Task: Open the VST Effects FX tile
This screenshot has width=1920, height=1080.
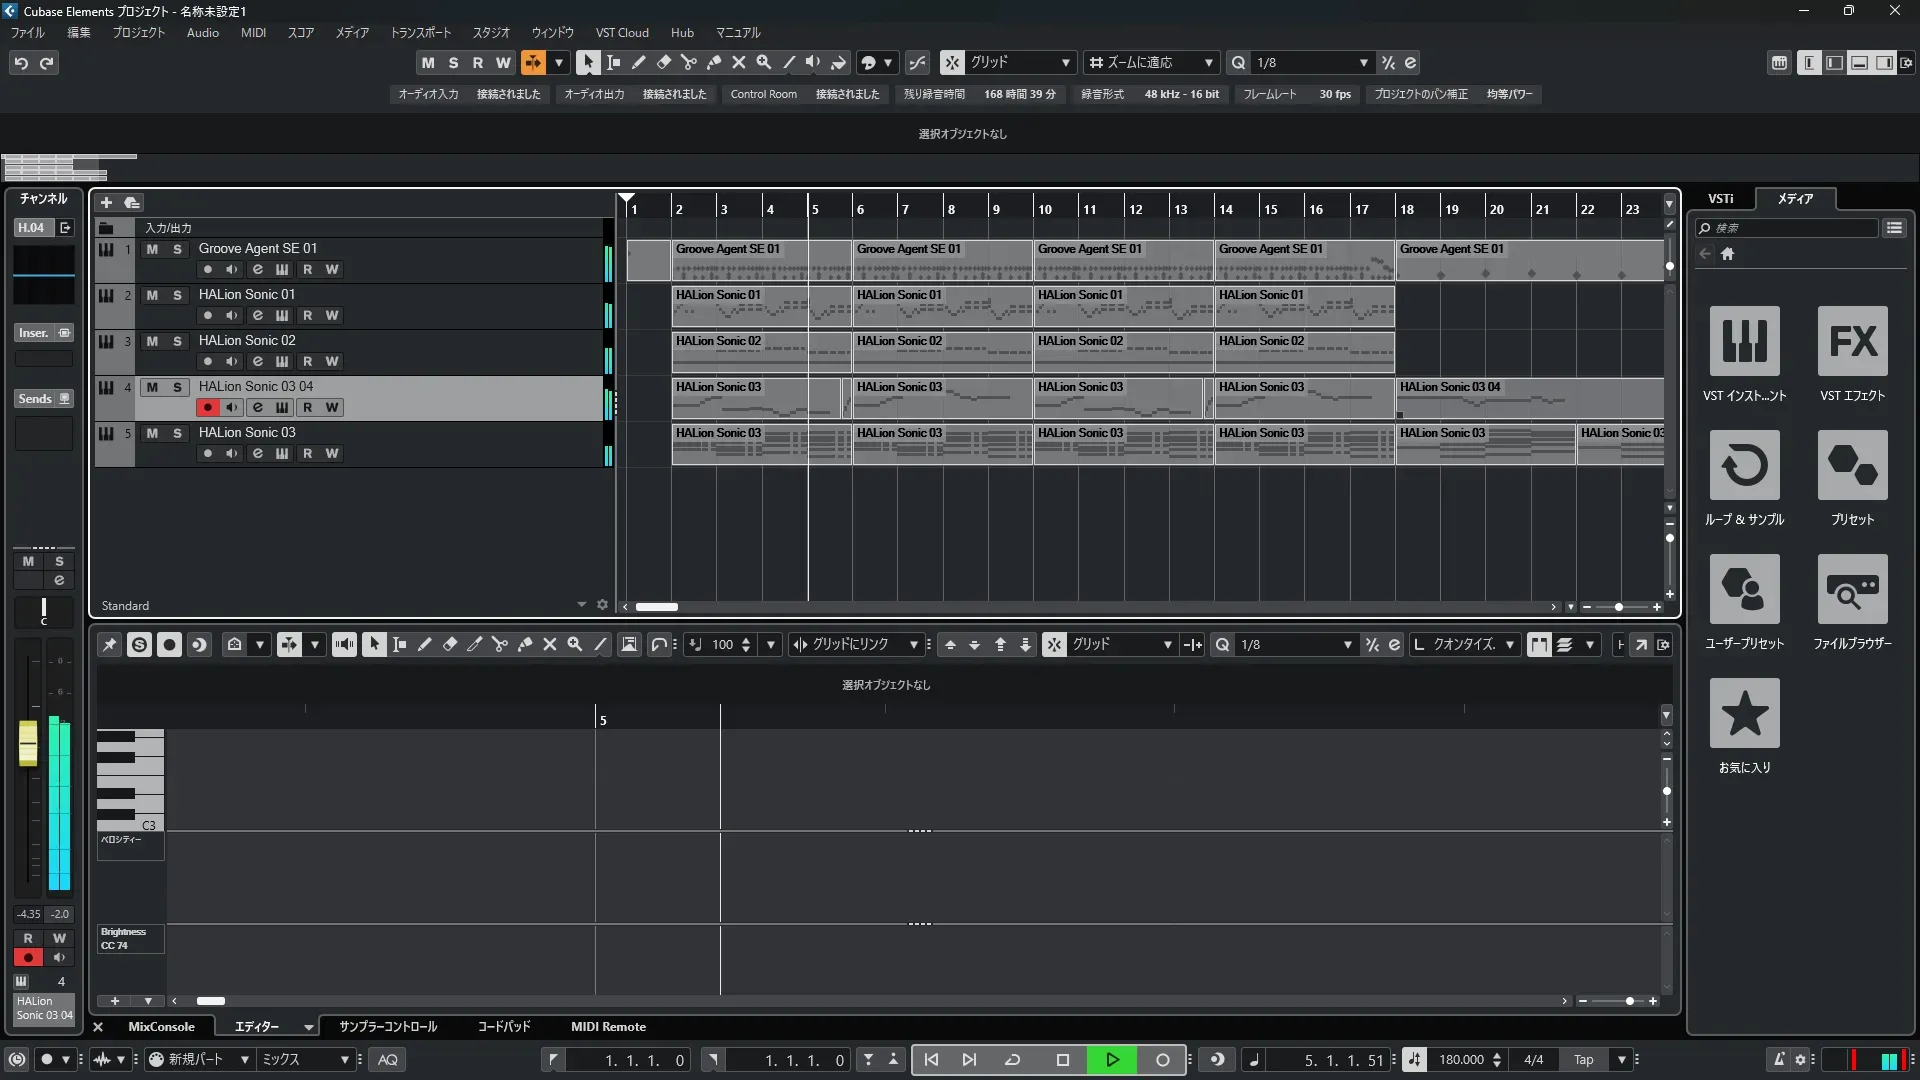Action: tap(1852, 342)
